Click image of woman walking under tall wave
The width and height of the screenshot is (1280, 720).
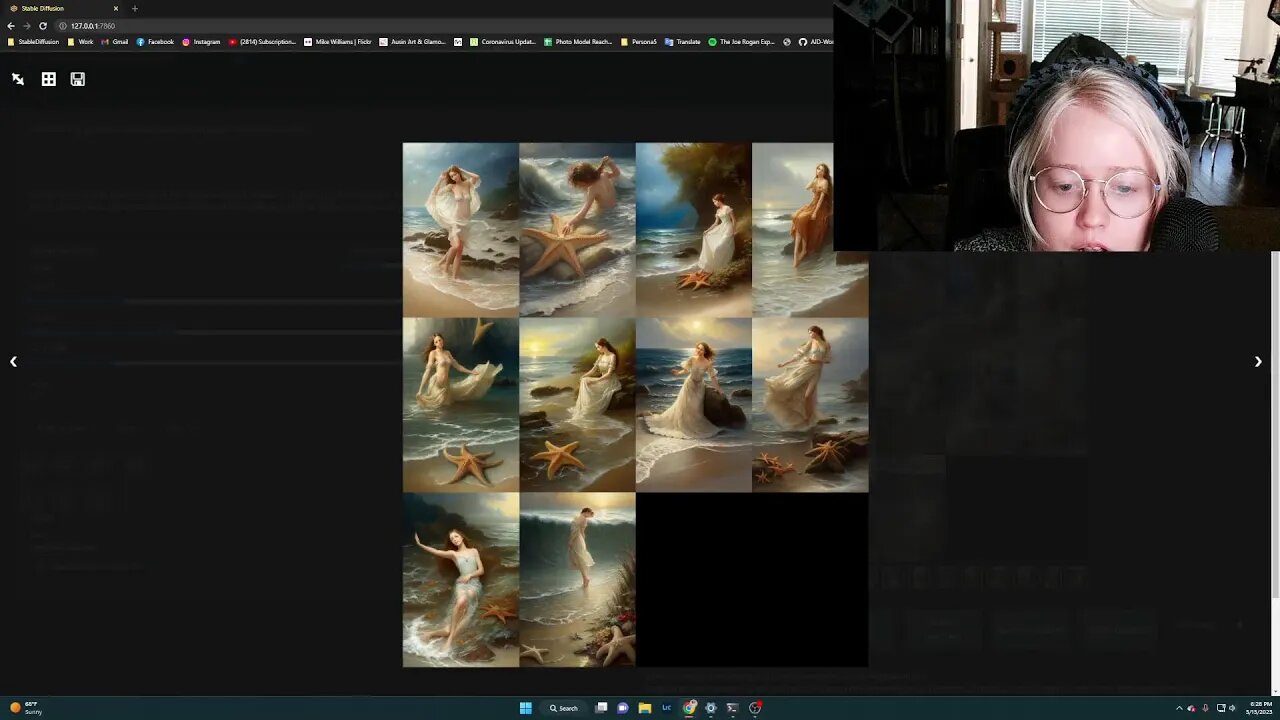click(x=577, y=580)
